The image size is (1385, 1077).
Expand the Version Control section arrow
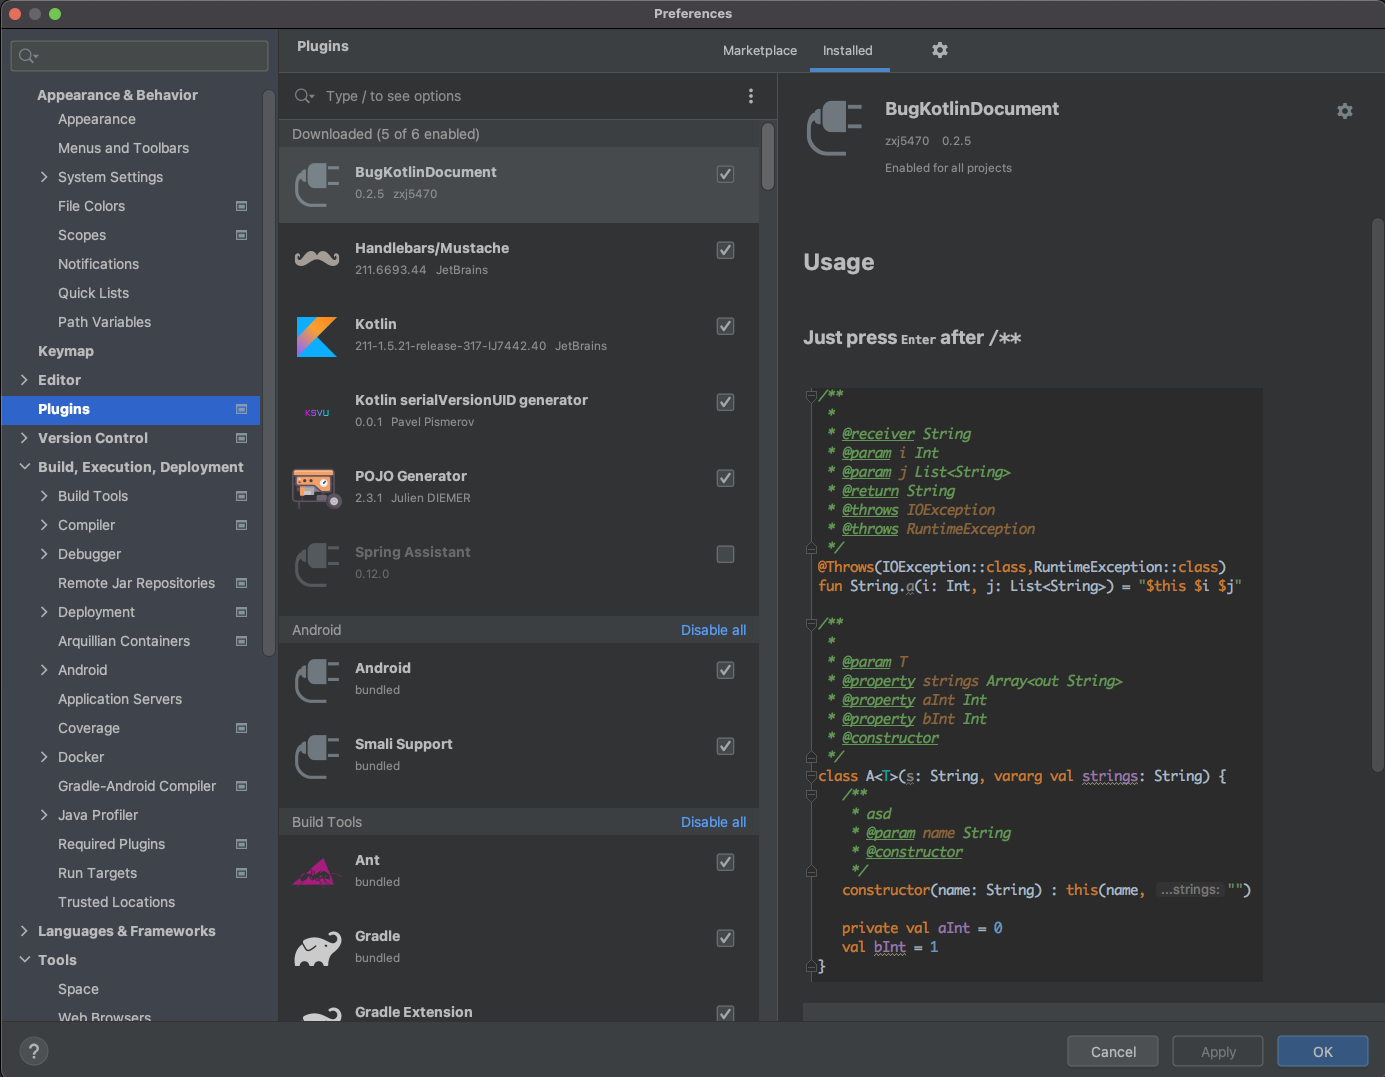24,438
